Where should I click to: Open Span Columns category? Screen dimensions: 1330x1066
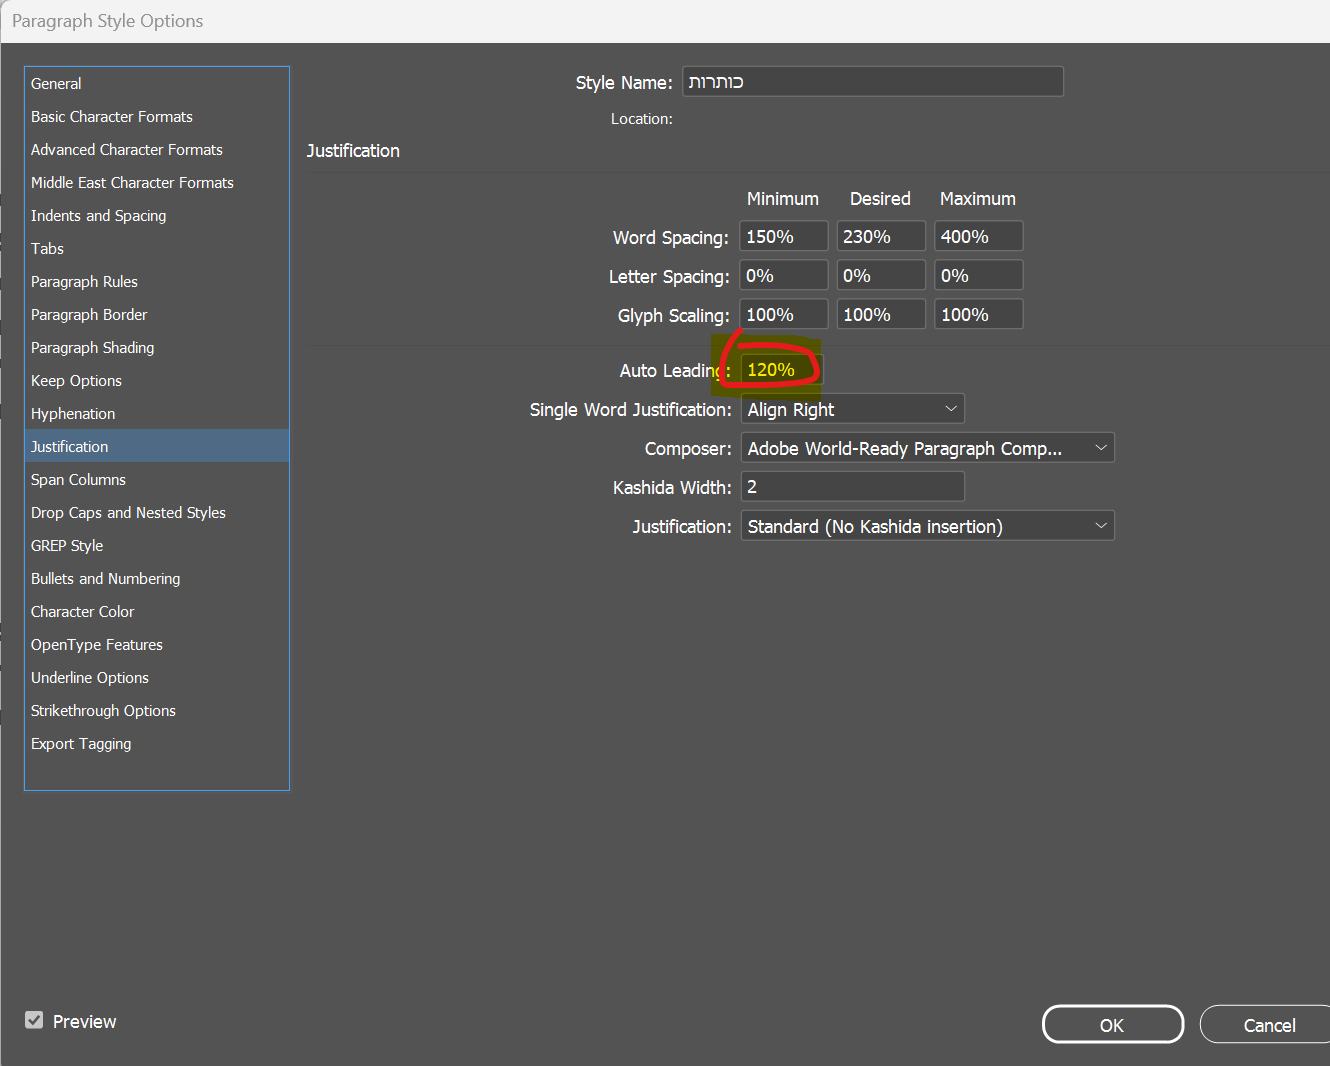[157, 480]
